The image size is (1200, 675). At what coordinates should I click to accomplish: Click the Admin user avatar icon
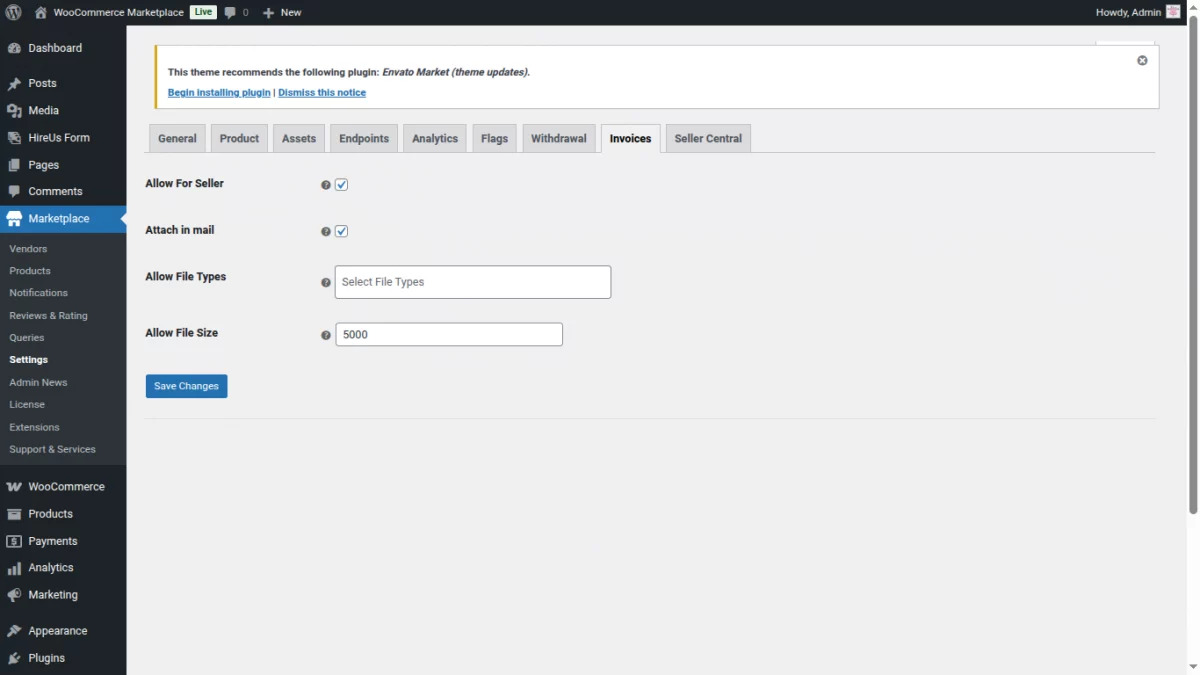[x=1173, y=12]
